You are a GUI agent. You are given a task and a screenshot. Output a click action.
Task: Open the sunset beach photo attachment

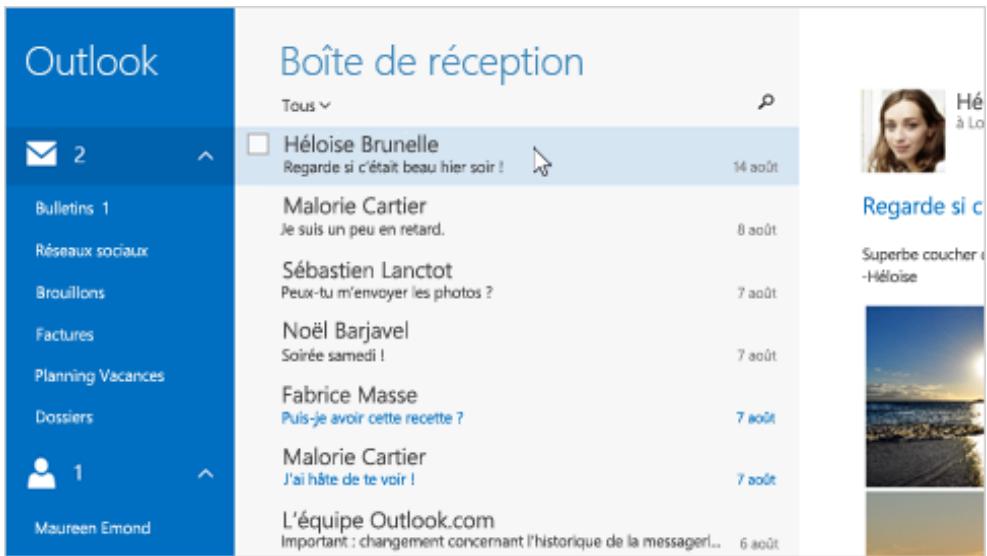point(925,396)
